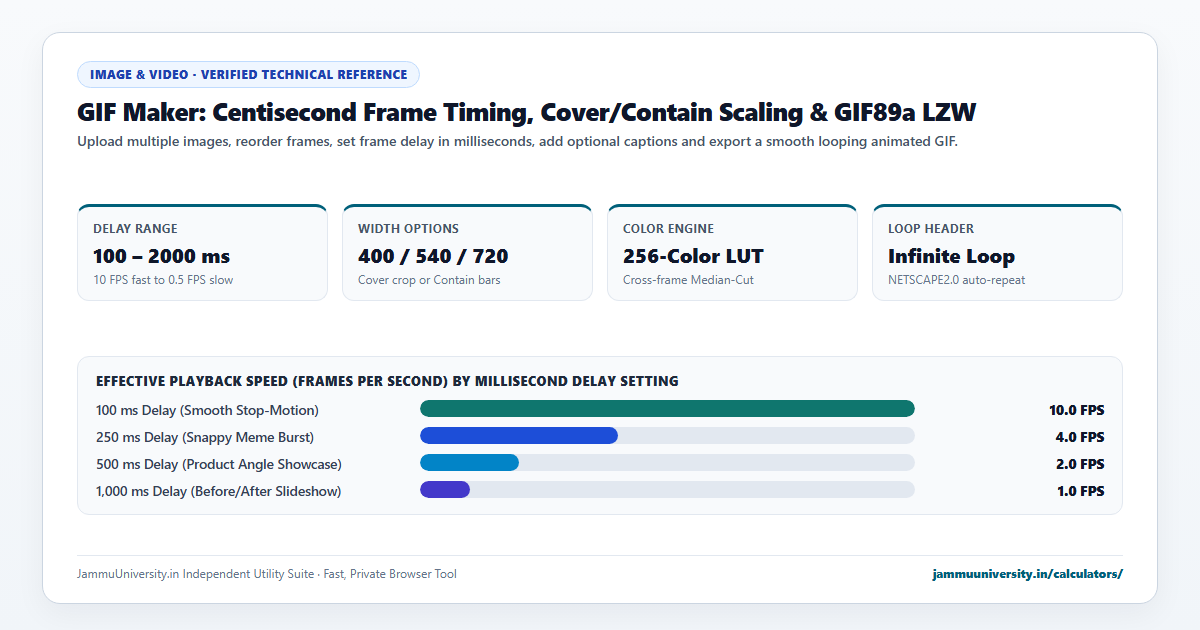Viewport: 1200px width, 630px height.
Task: Select the 'Infinite Loop' value
Action: coord(951,256)
